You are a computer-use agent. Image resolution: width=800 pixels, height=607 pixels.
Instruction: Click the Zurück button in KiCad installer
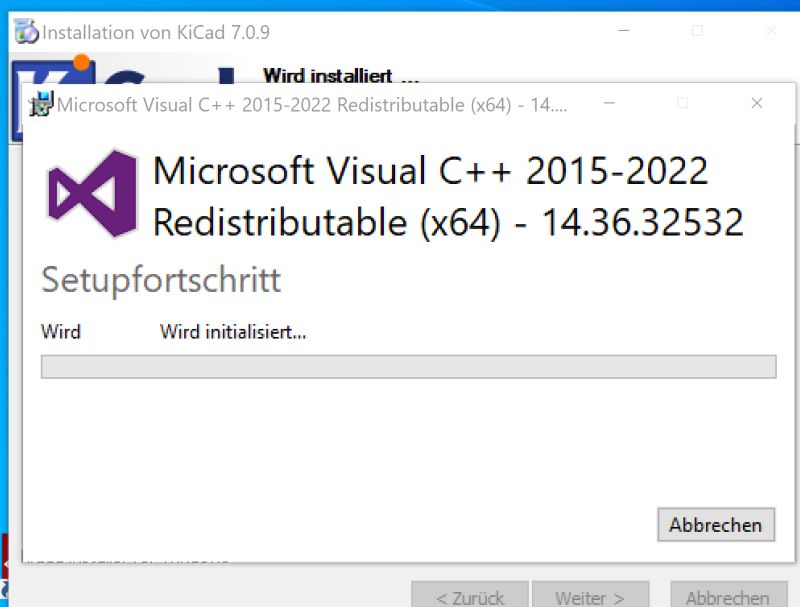pos(470,596)
